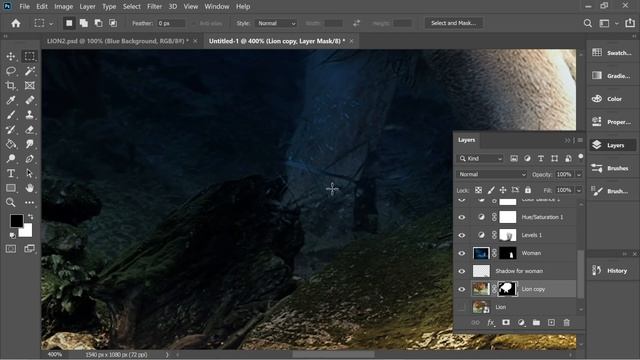Viewport: 640px width, 360px height.
Task: Click the Select and Mask button
Action: (453, 23)
